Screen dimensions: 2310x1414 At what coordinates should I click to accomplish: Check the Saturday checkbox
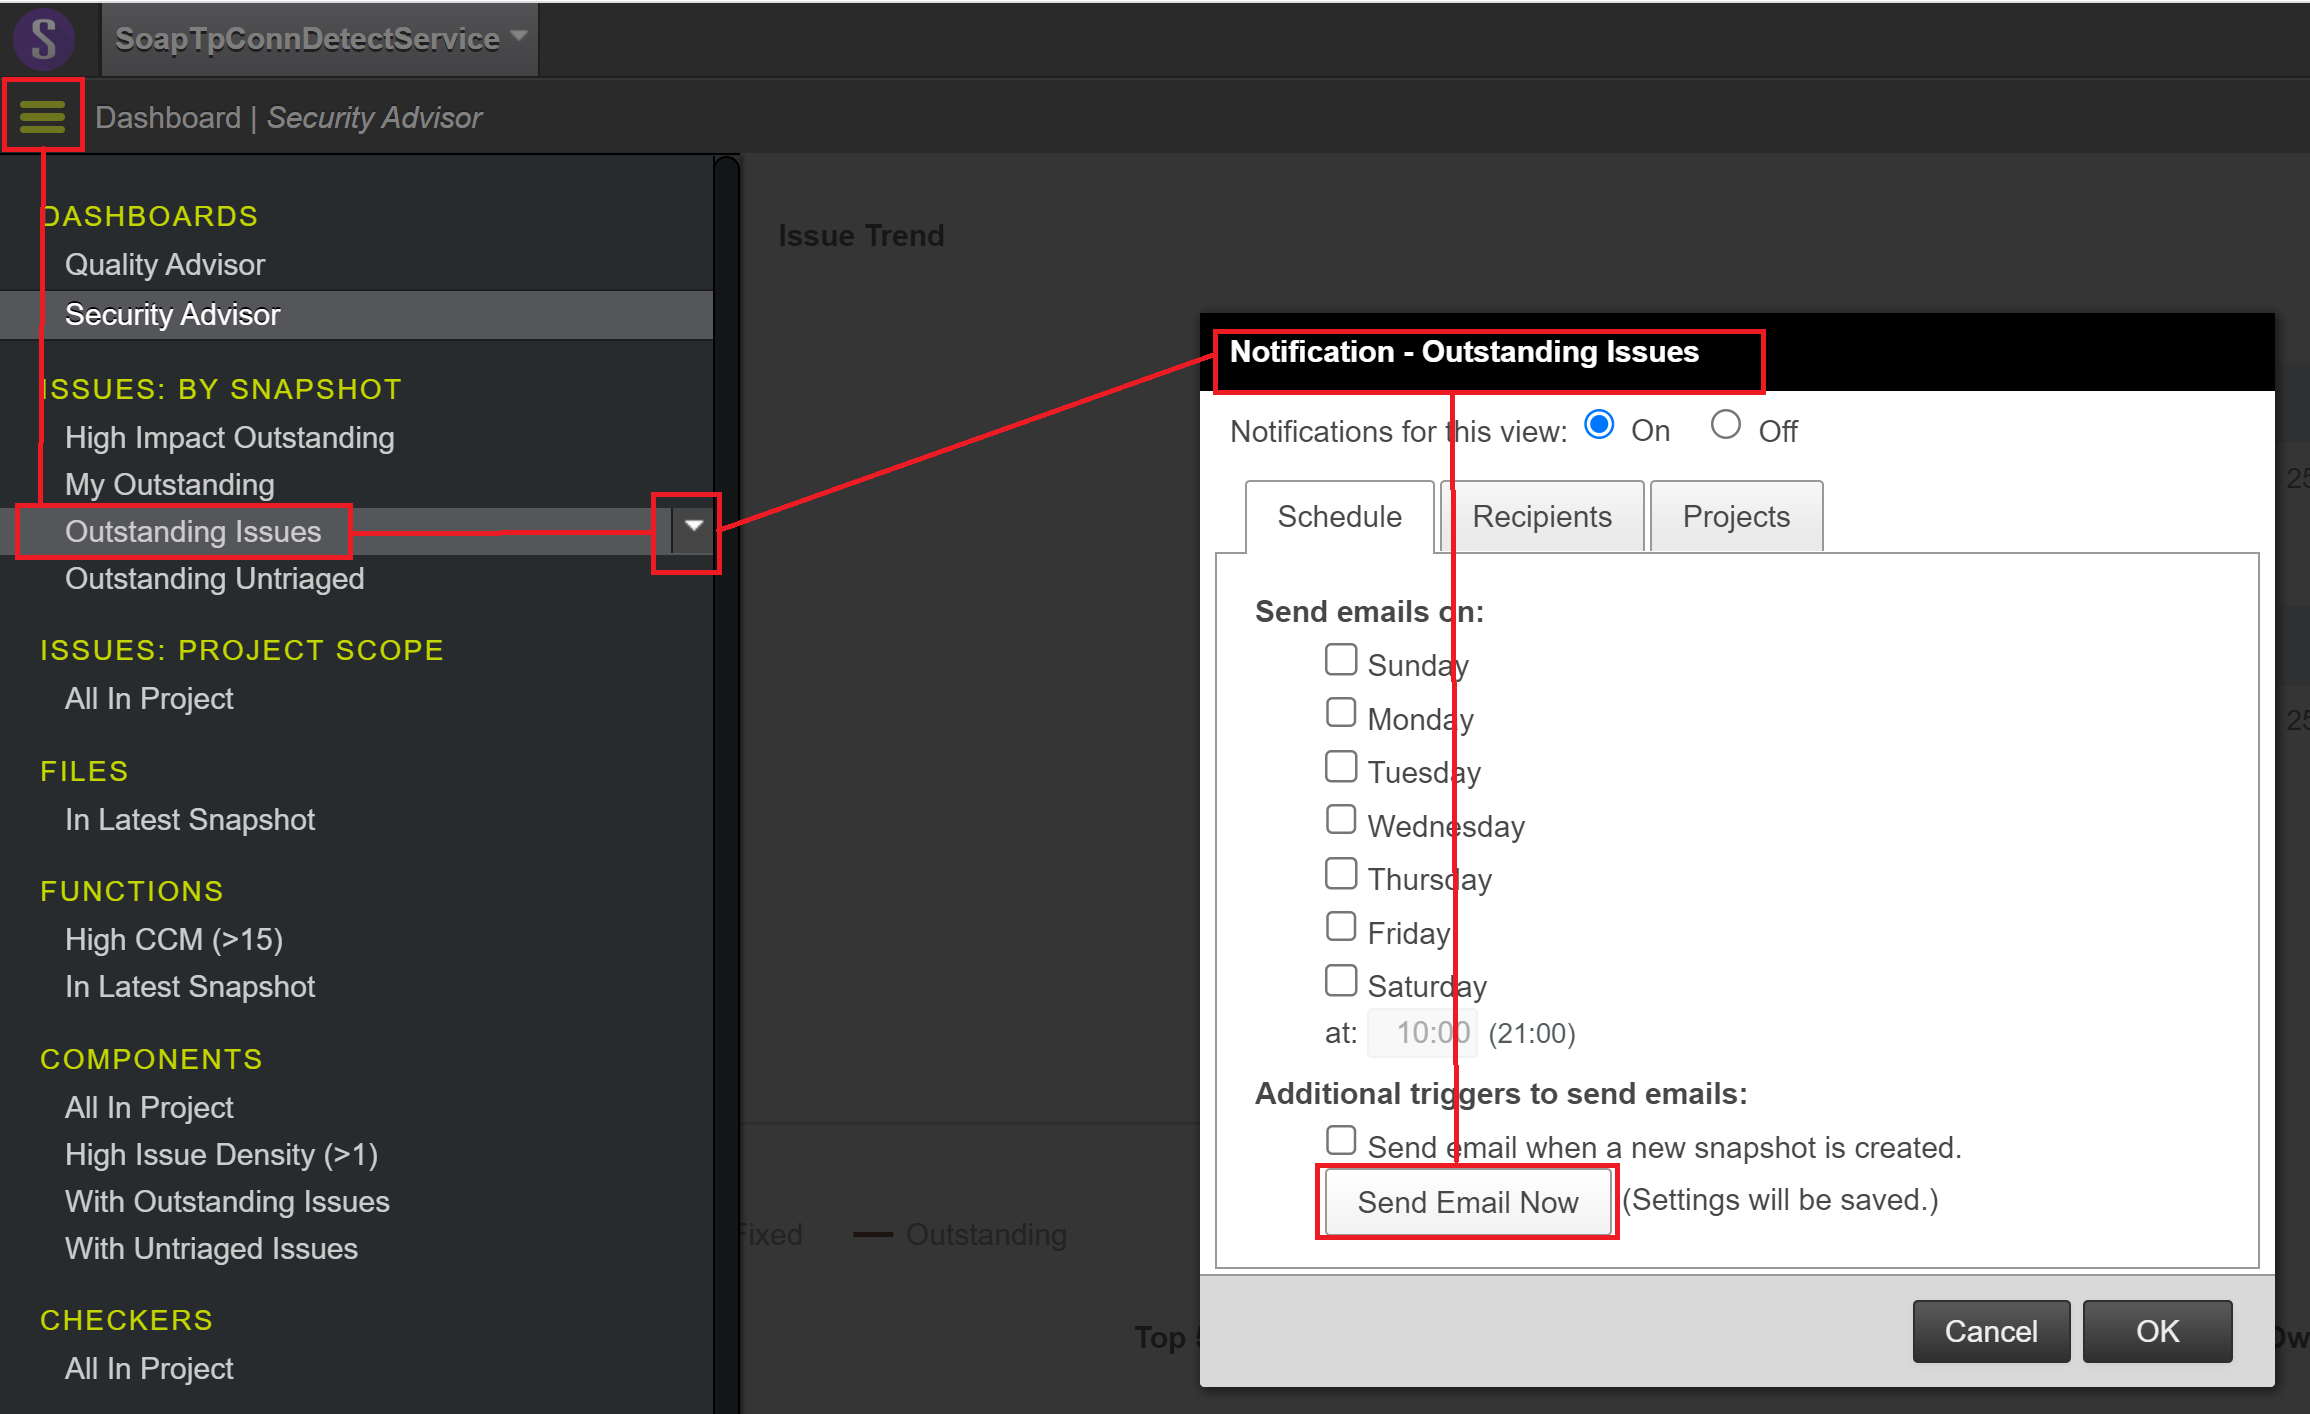click(1340, 981)
